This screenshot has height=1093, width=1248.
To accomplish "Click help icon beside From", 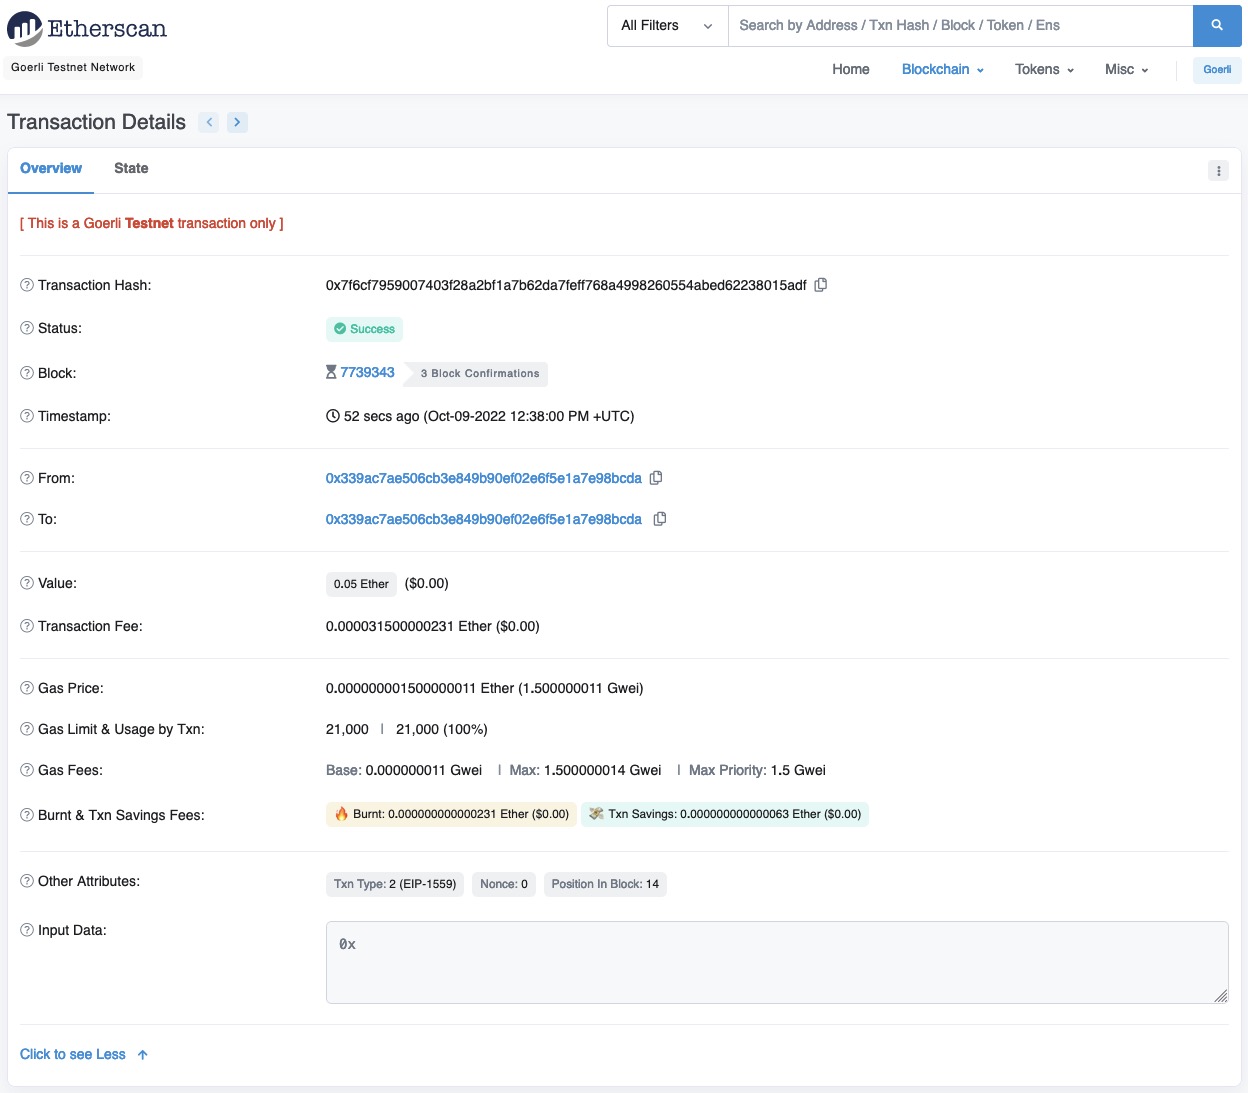I will (27, 478).
